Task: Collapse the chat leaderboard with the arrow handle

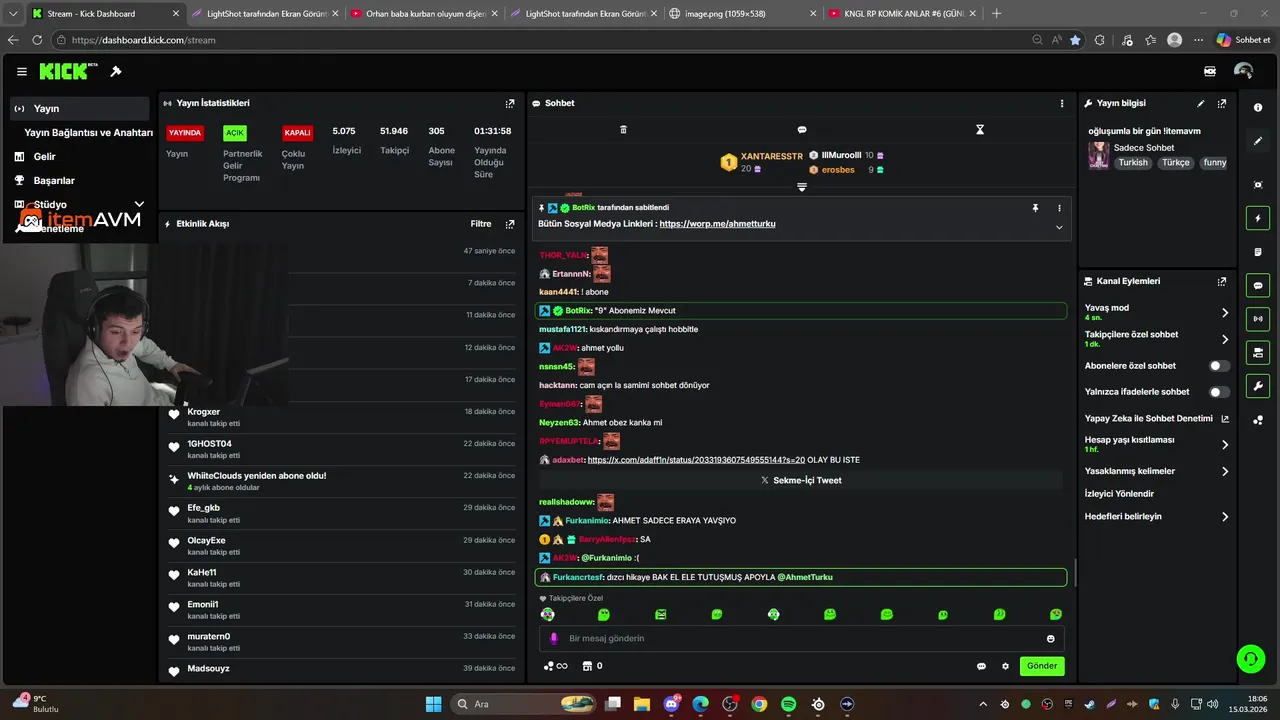Action: 802,187
